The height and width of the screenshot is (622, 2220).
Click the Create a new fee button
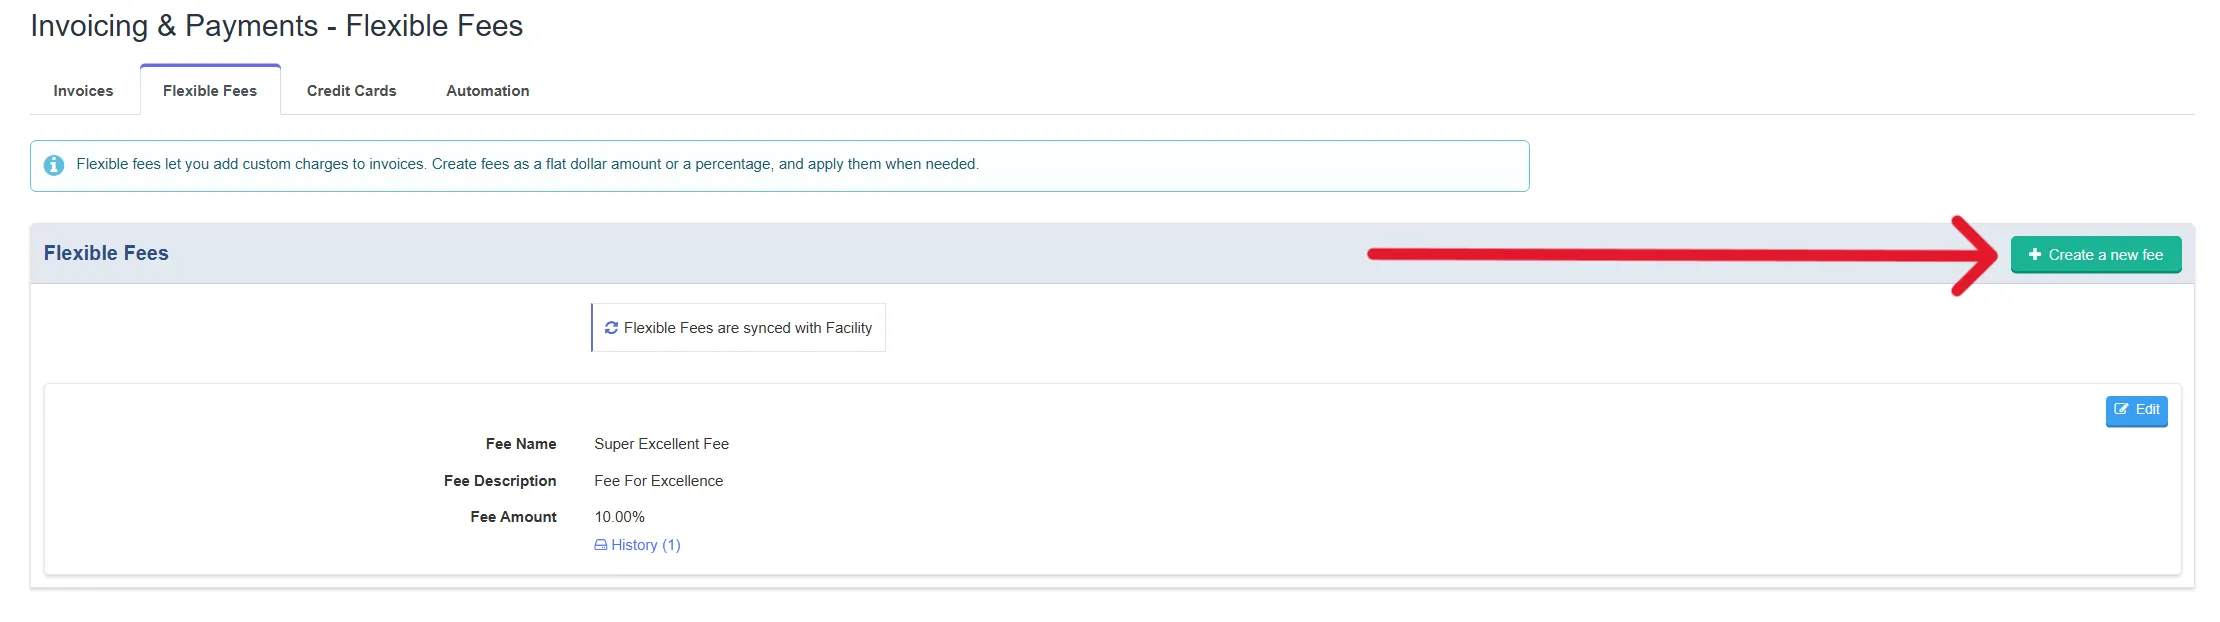(x=2096, y=255)
